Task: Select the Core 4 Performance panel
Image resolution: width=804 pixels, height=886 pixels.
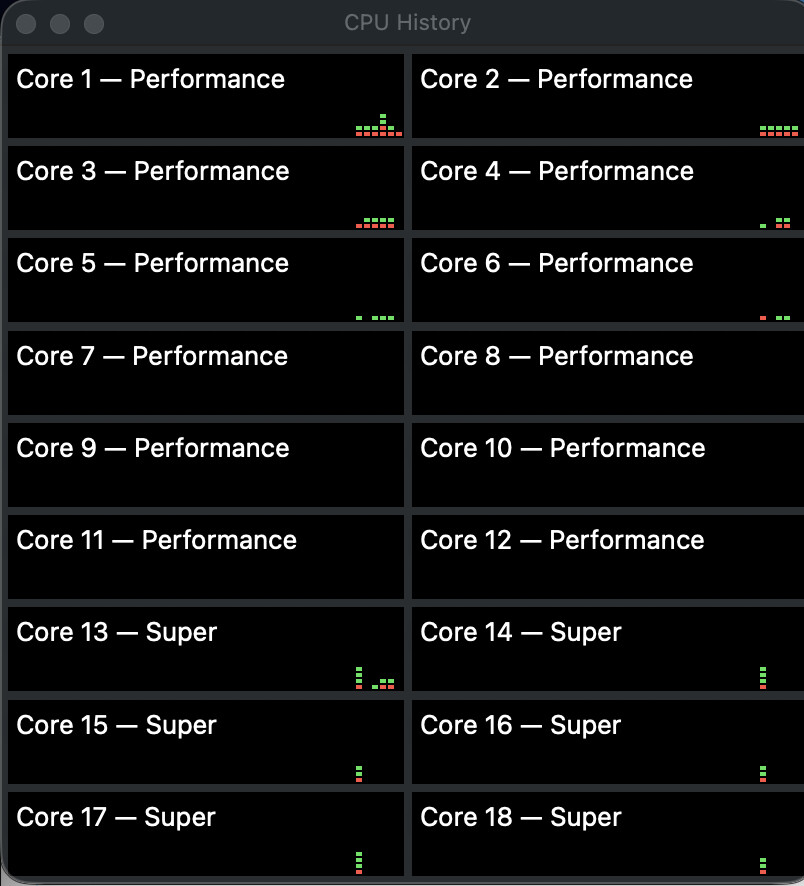Action: pyautogui.click(x=608, y=188)
